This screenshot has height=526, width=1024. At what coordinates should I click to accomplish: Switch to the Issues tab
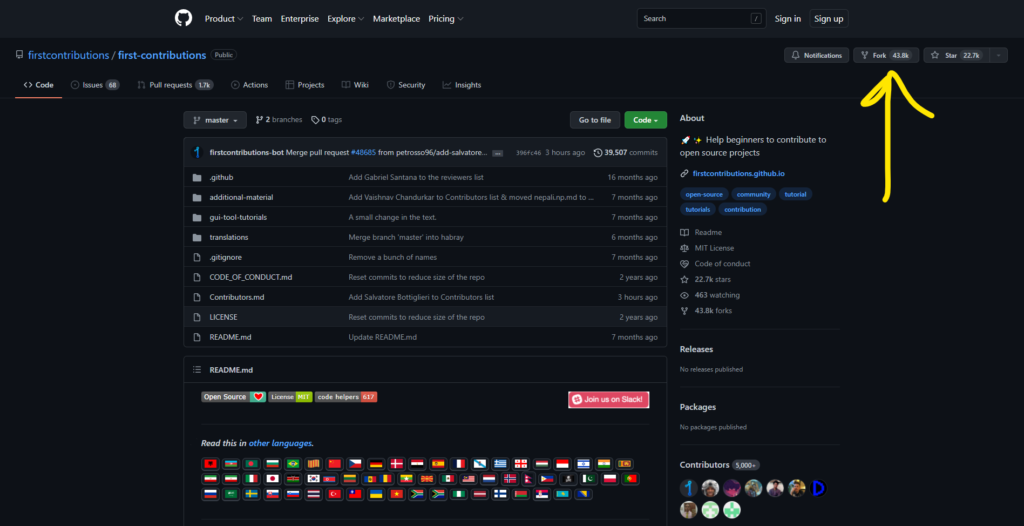pos(95,85)
